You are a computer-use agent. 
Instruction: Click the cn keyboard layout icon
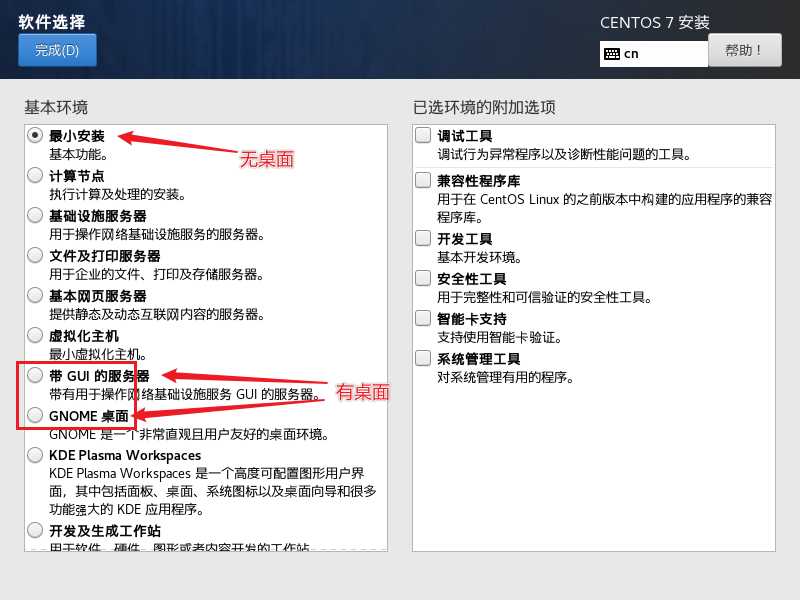(x=612, y=54)
